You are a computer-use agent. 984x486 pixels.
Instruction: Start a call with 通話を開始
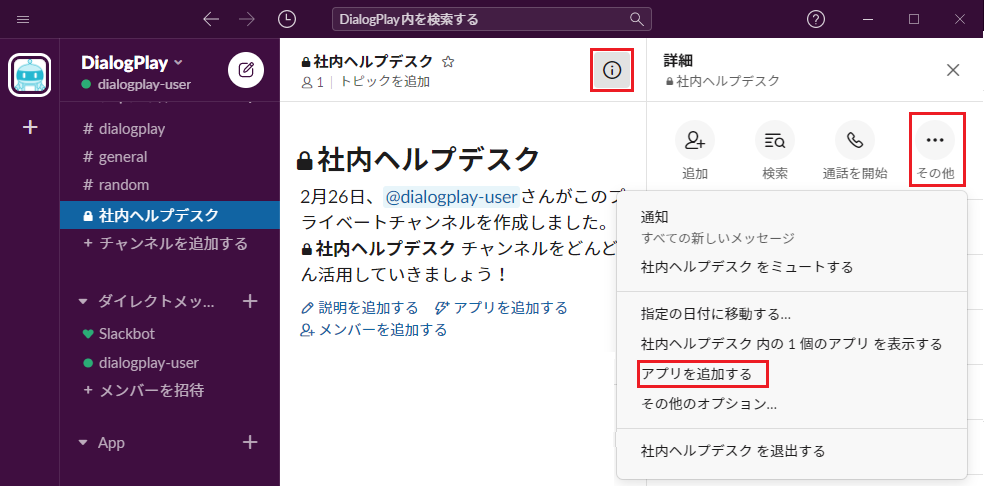[855, 140]
